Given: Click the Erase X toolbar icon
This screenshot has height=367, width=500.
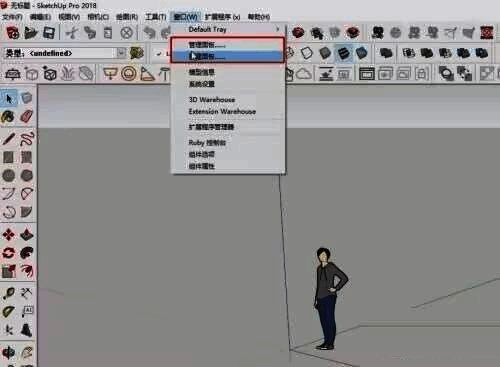Looking at the screenshot, I should [x=126, y=33].
